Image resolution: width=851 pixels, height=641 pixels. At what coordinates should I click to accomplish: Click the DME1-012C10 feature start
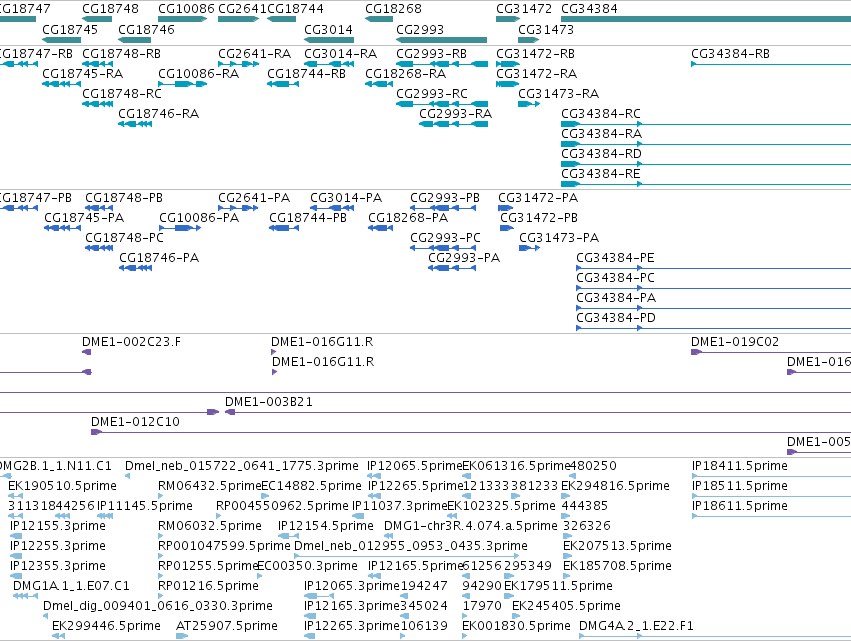coord(97,433)
